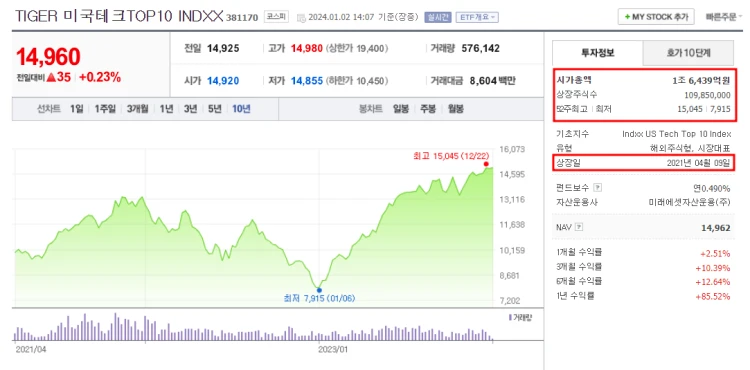The image size is (750, 370).
Task: Select the 3년 line chart period
Action: point(190,109)
